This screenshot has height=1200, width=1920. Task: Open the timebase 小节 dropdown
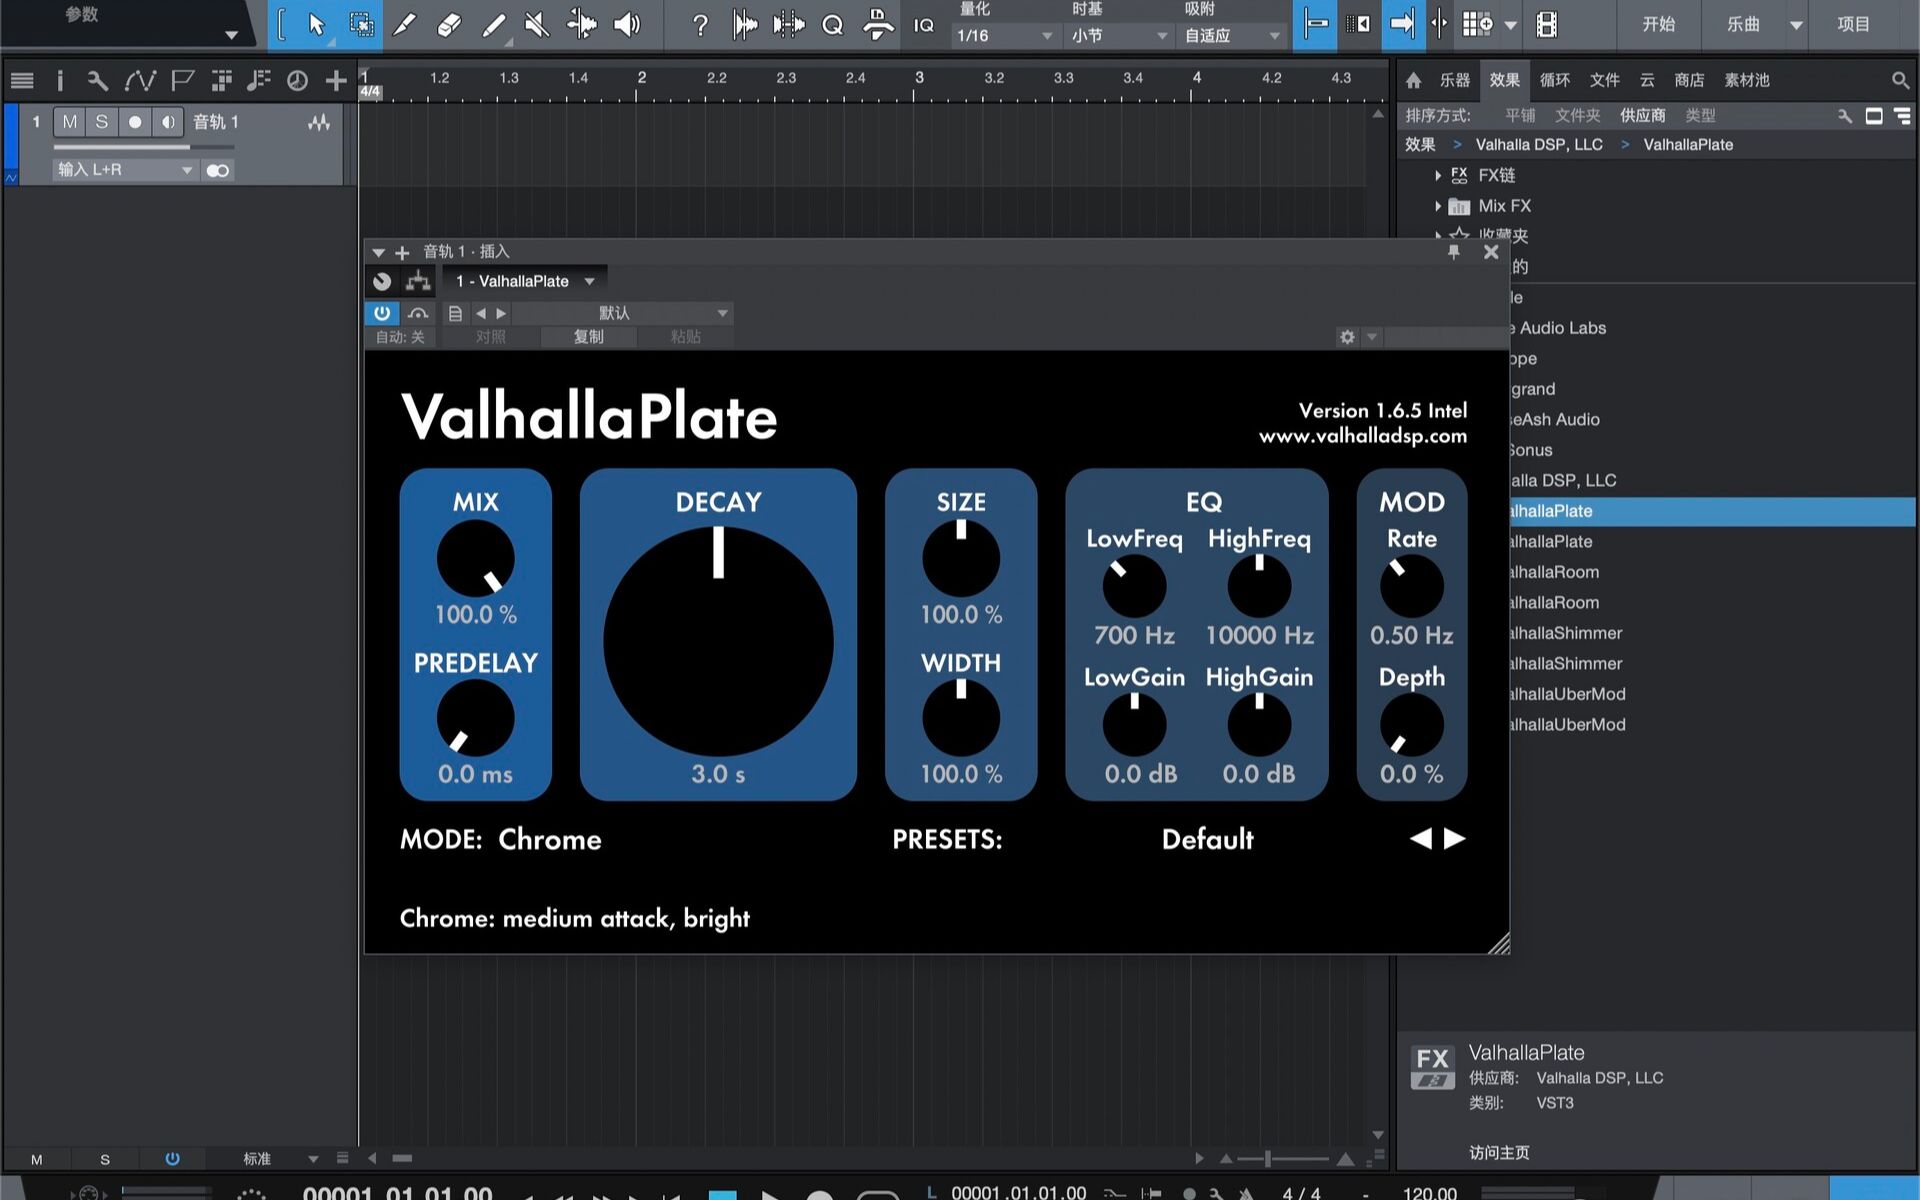[1119, 36]
